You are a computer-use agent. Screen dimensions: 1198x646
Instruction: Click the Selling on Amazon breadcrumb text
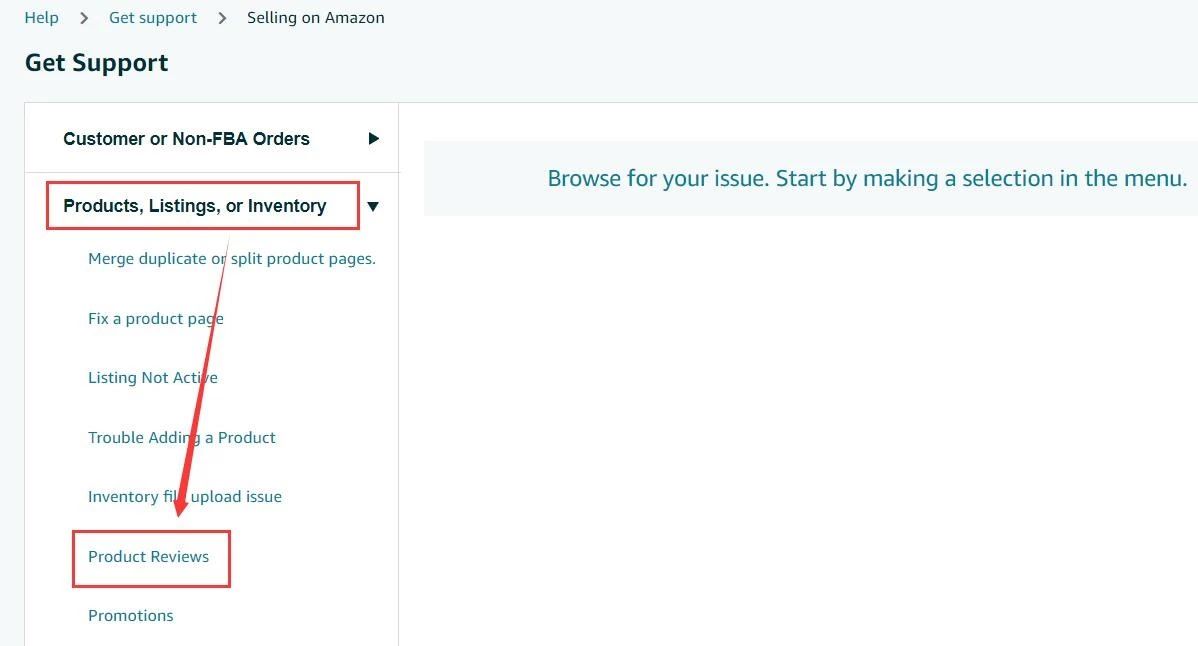coord(315,18)
